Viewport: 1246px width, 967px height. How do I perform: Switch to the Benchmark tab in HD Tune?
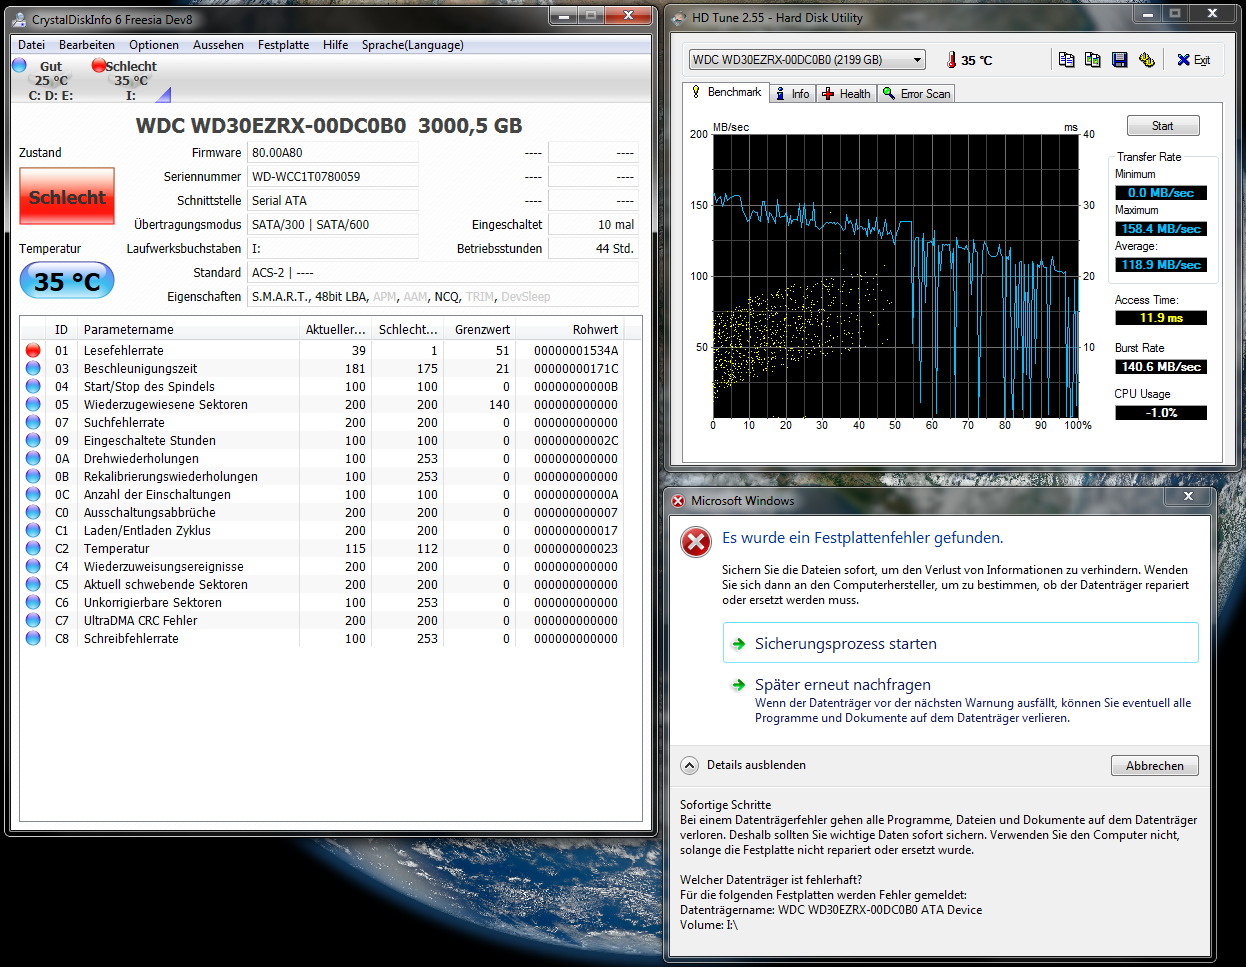pyautogui.click(x=726, y=92)
